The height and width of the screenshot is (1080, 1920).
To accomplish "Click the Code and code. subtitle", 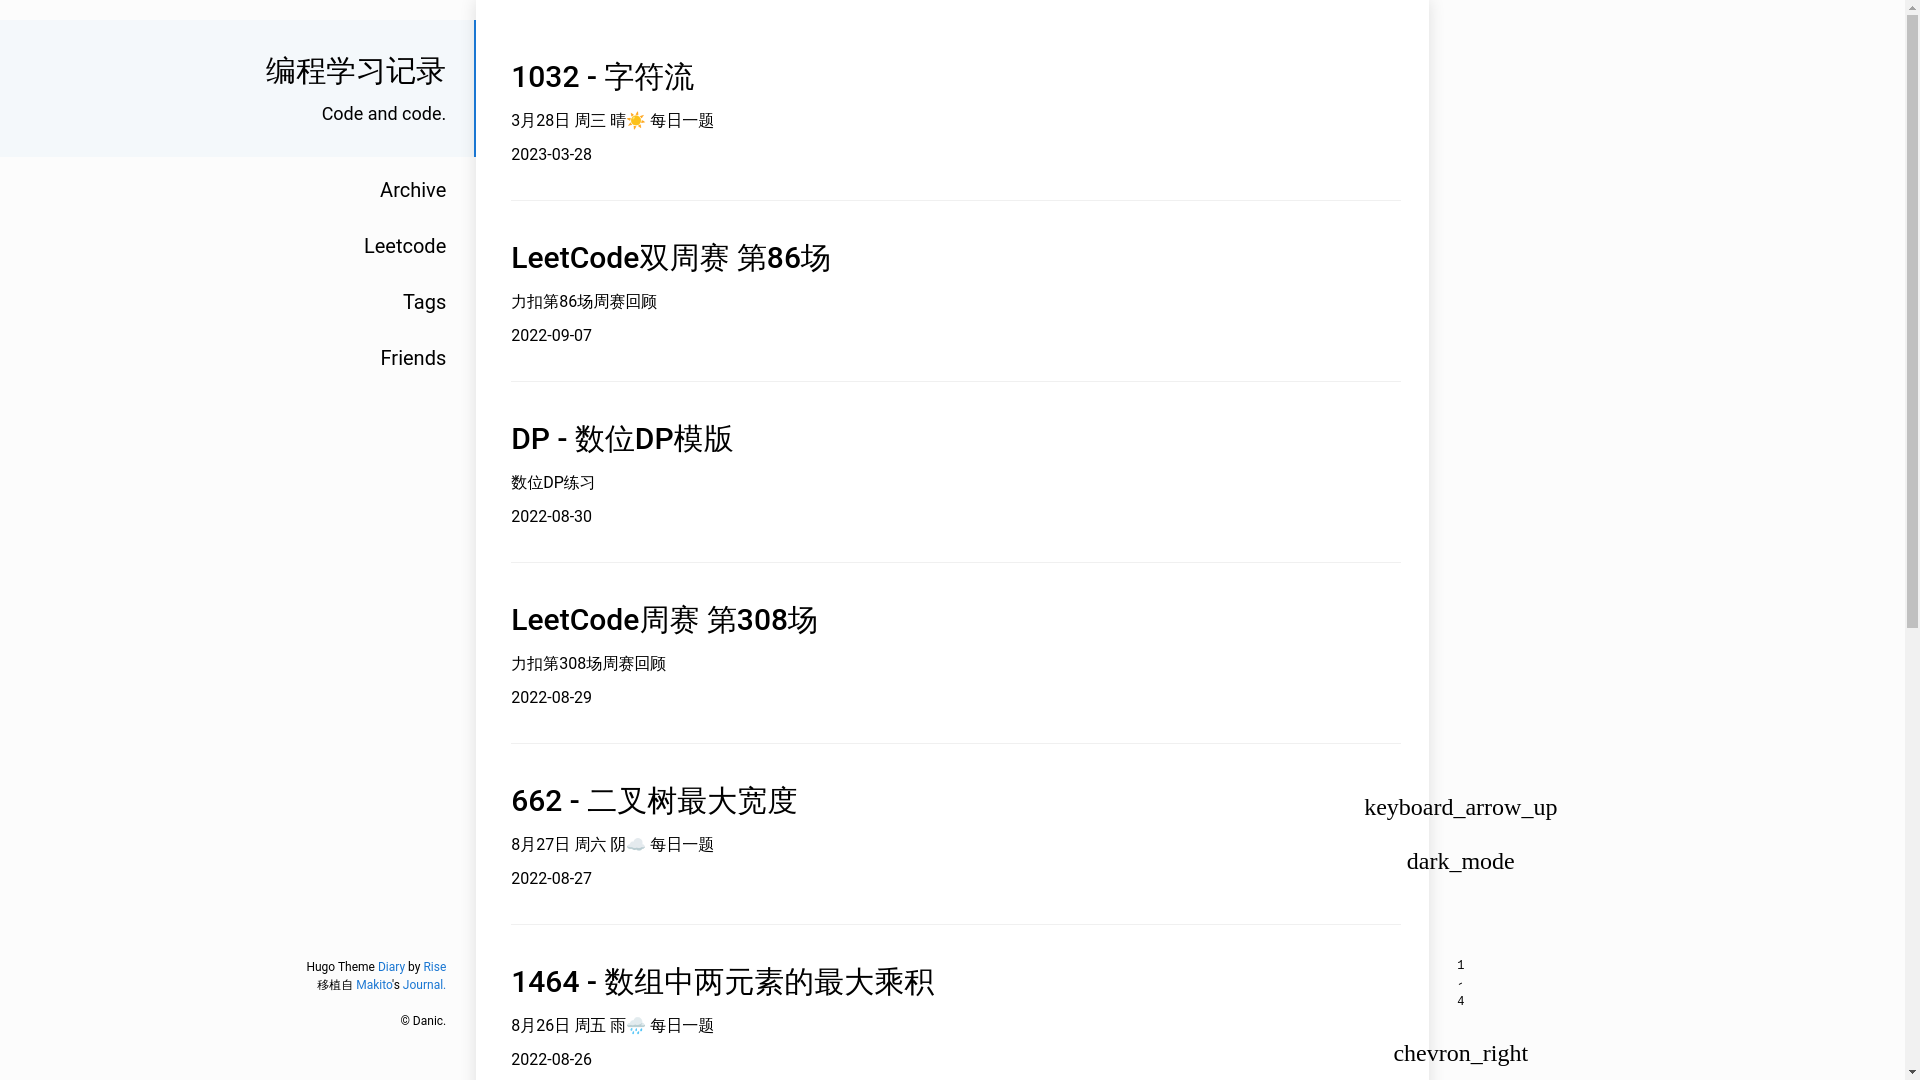I will [x=383, y=114].
